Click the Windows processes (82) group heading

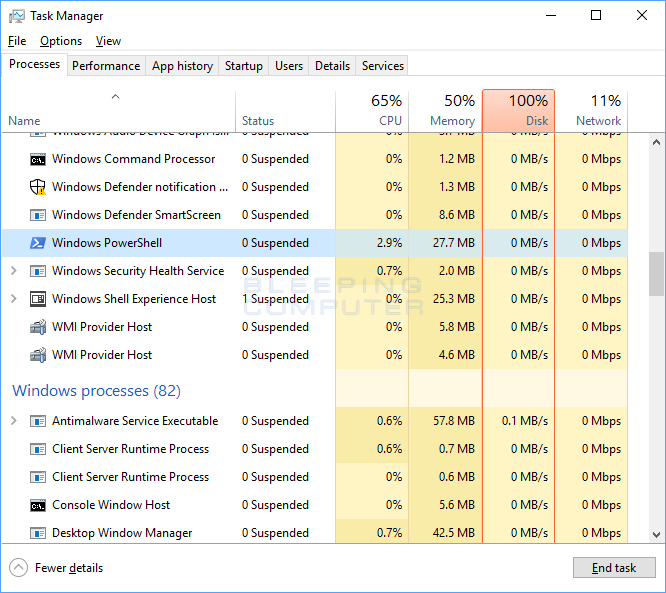[x=96, y=391]
